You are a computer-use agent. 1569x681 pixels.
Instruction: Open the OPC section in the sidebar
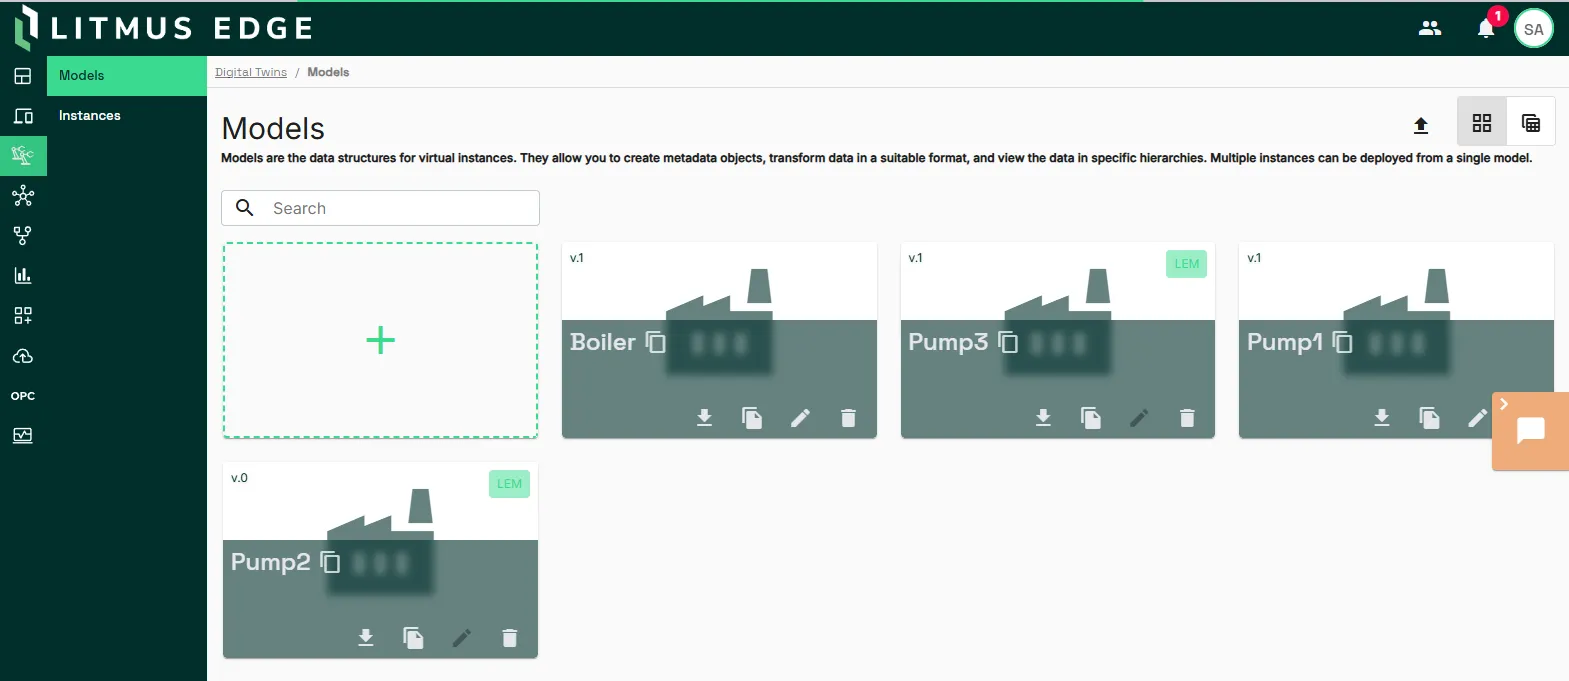23,396
